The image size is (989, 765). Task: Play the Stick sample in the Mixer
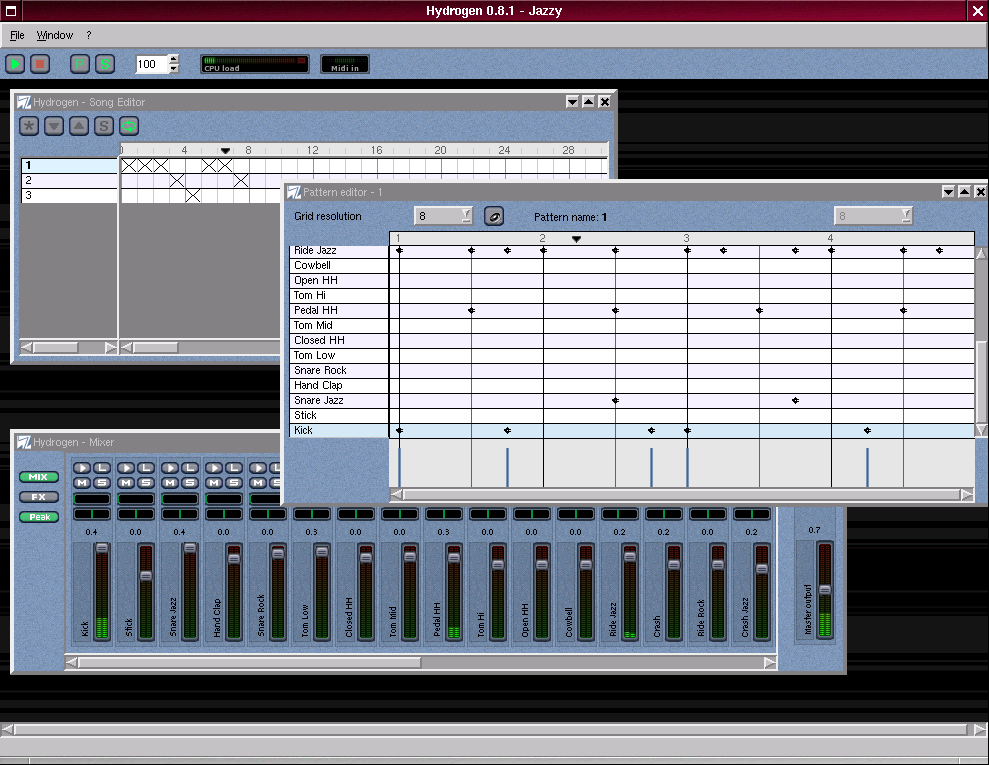coord(126,468)
